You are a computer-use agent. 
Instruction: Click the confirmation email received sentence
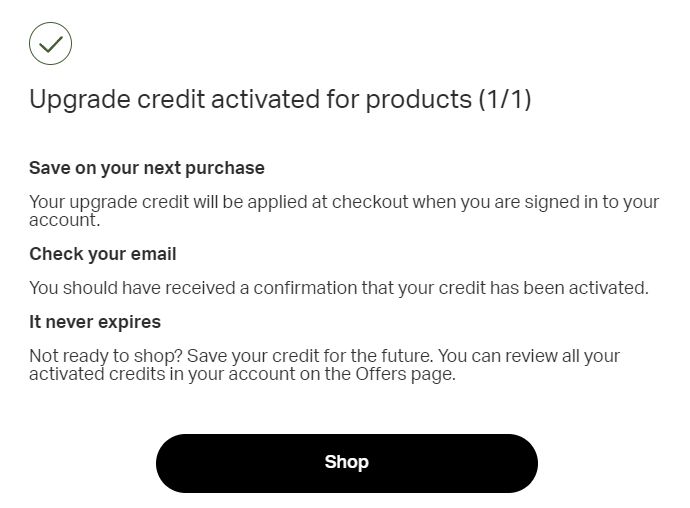coord(338,288)
